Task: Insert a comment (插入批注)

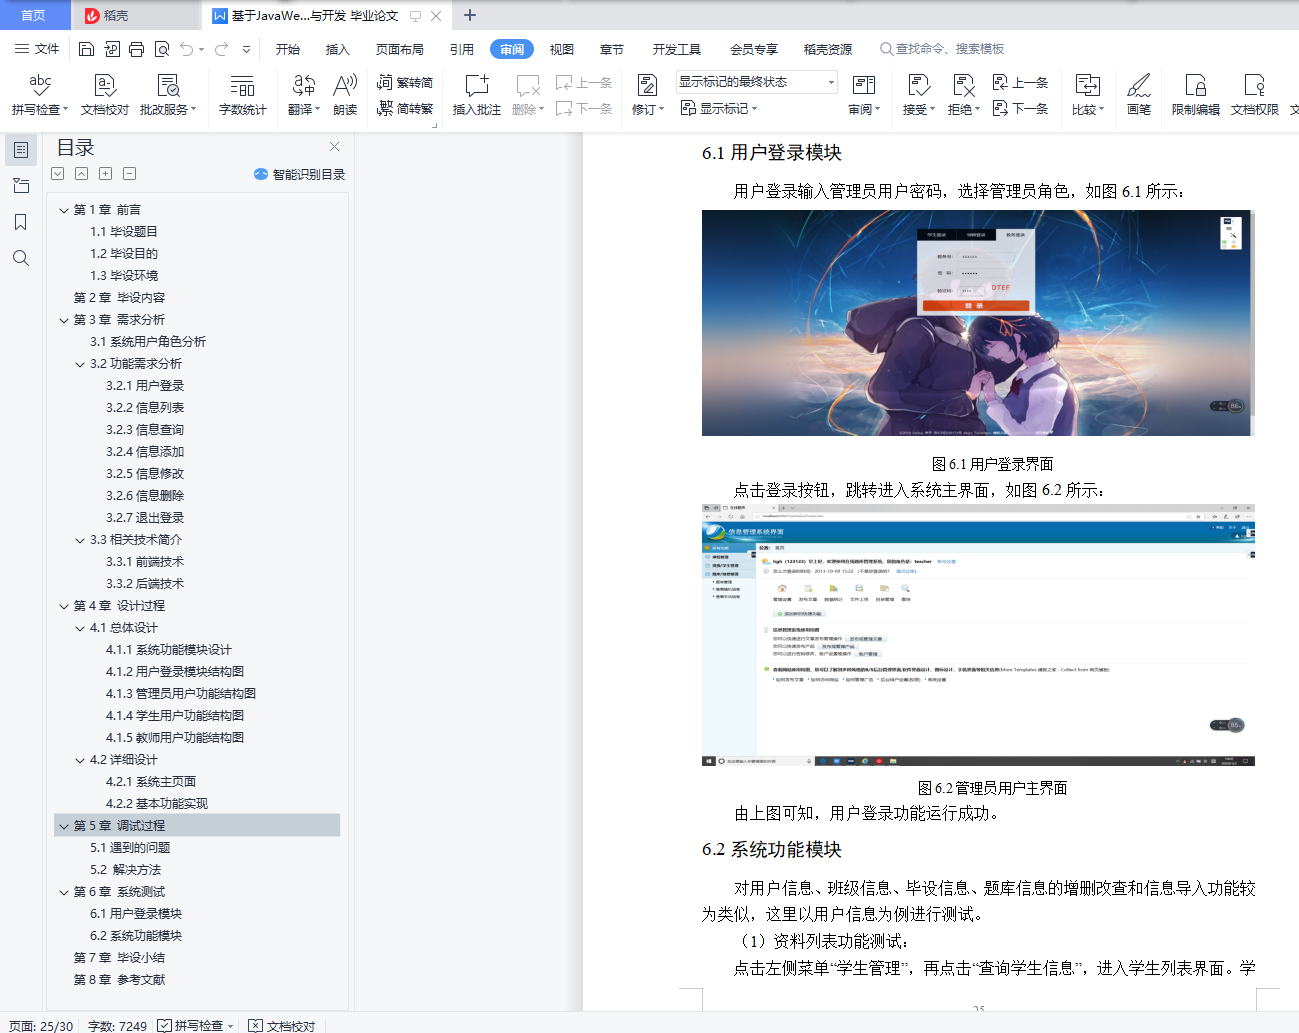Action: (477, 95)
